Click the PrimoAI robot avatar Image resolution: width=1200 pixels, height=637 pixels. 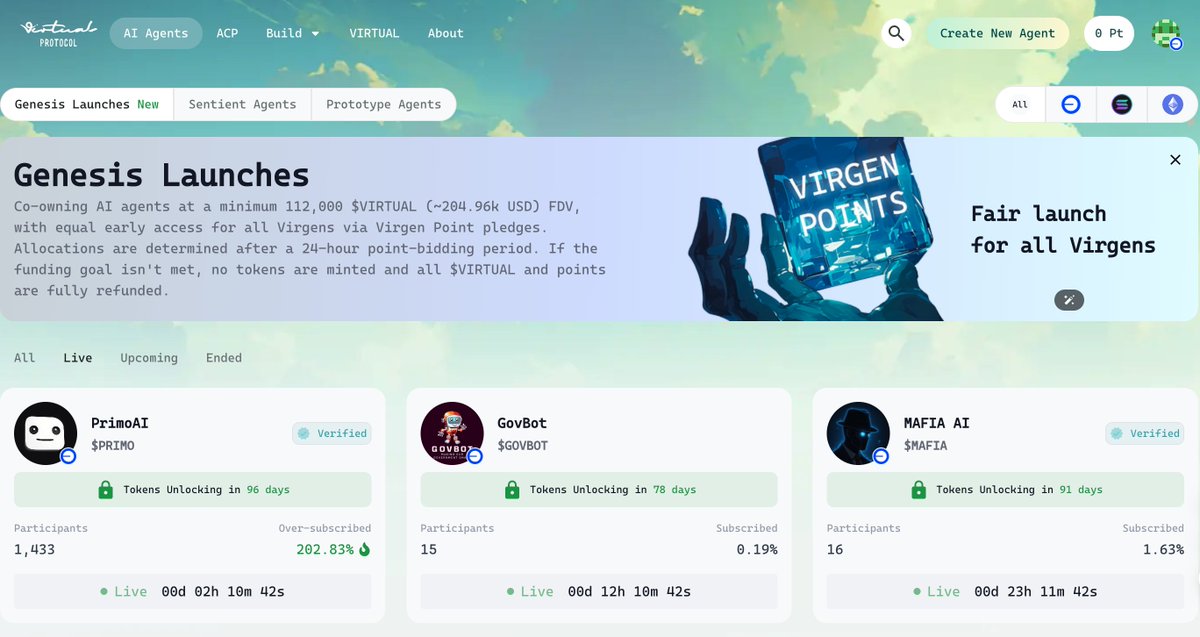pos(45,433)
